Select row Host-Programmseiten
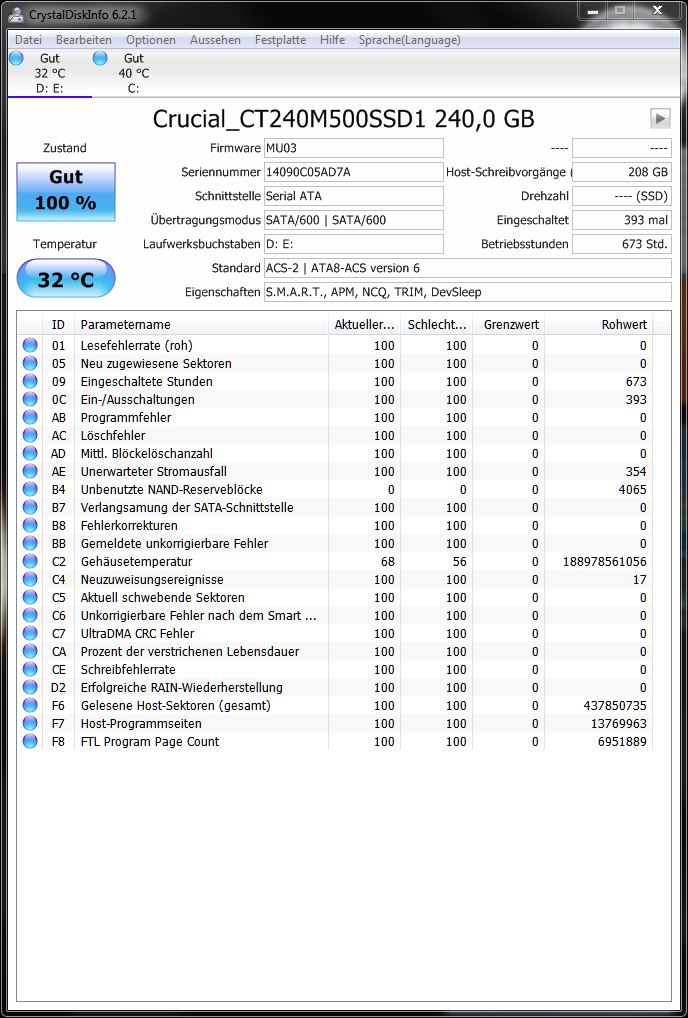 (x=335, y=723)
